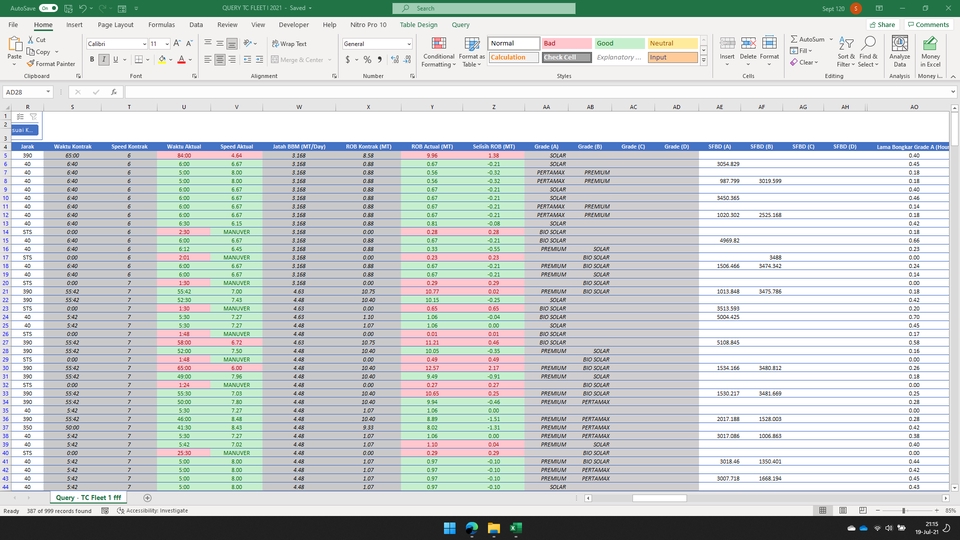
Task: Click Accessibility: Investigate in status bar
Action: (152, 511)
